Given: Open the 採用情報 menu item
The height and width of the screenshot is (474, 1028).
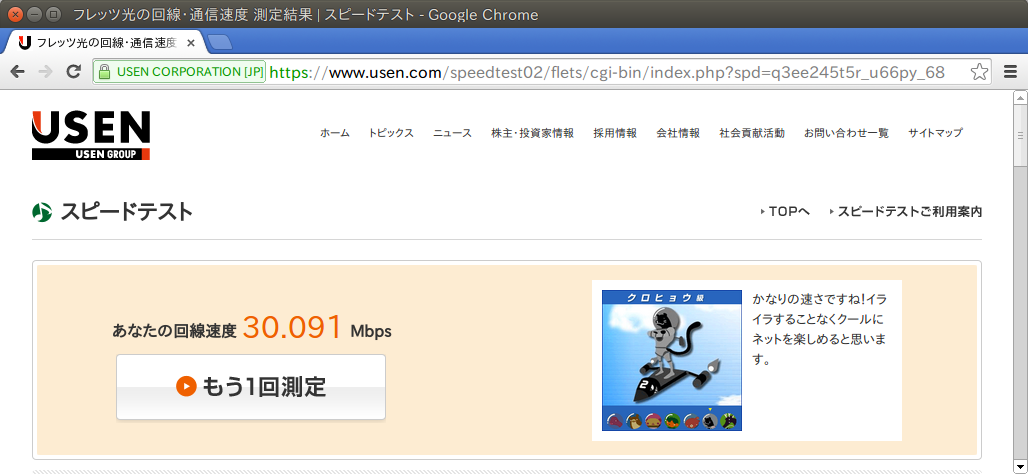Looking at the screenshot, I should pos(615,133).
